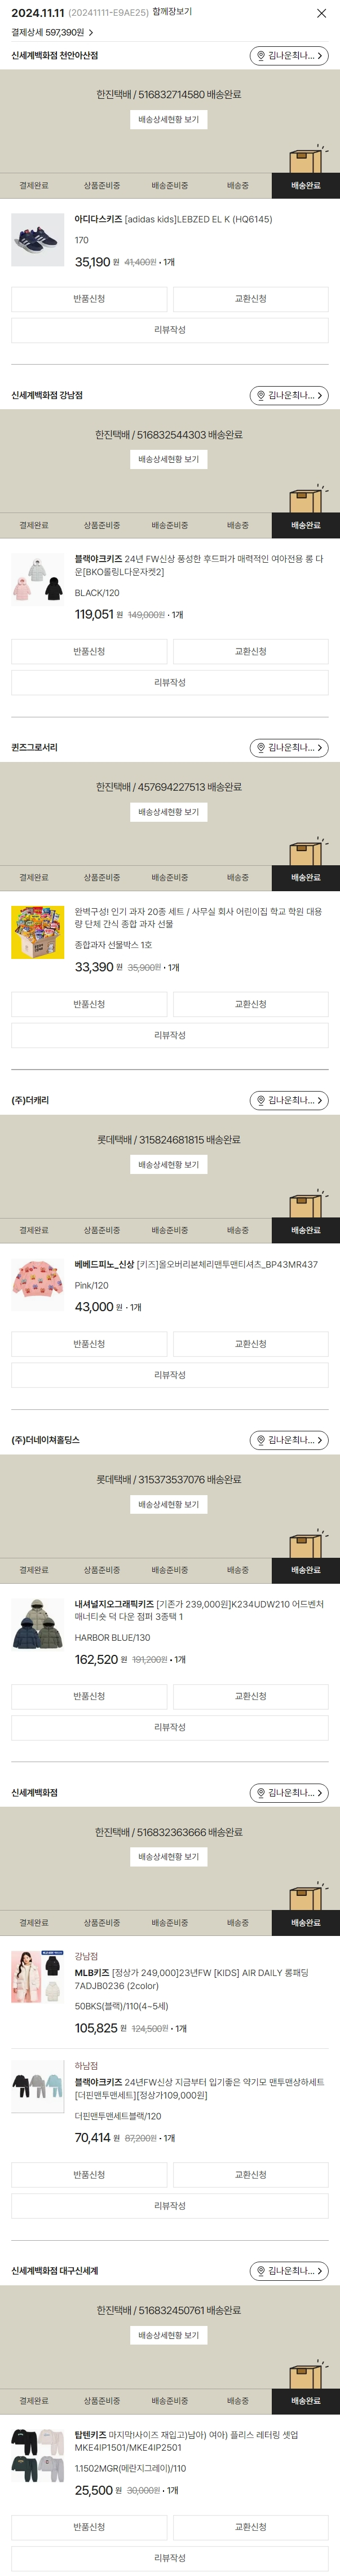Open the snack gift box product thumbnail
The image size is (340, 2576).
37,932
